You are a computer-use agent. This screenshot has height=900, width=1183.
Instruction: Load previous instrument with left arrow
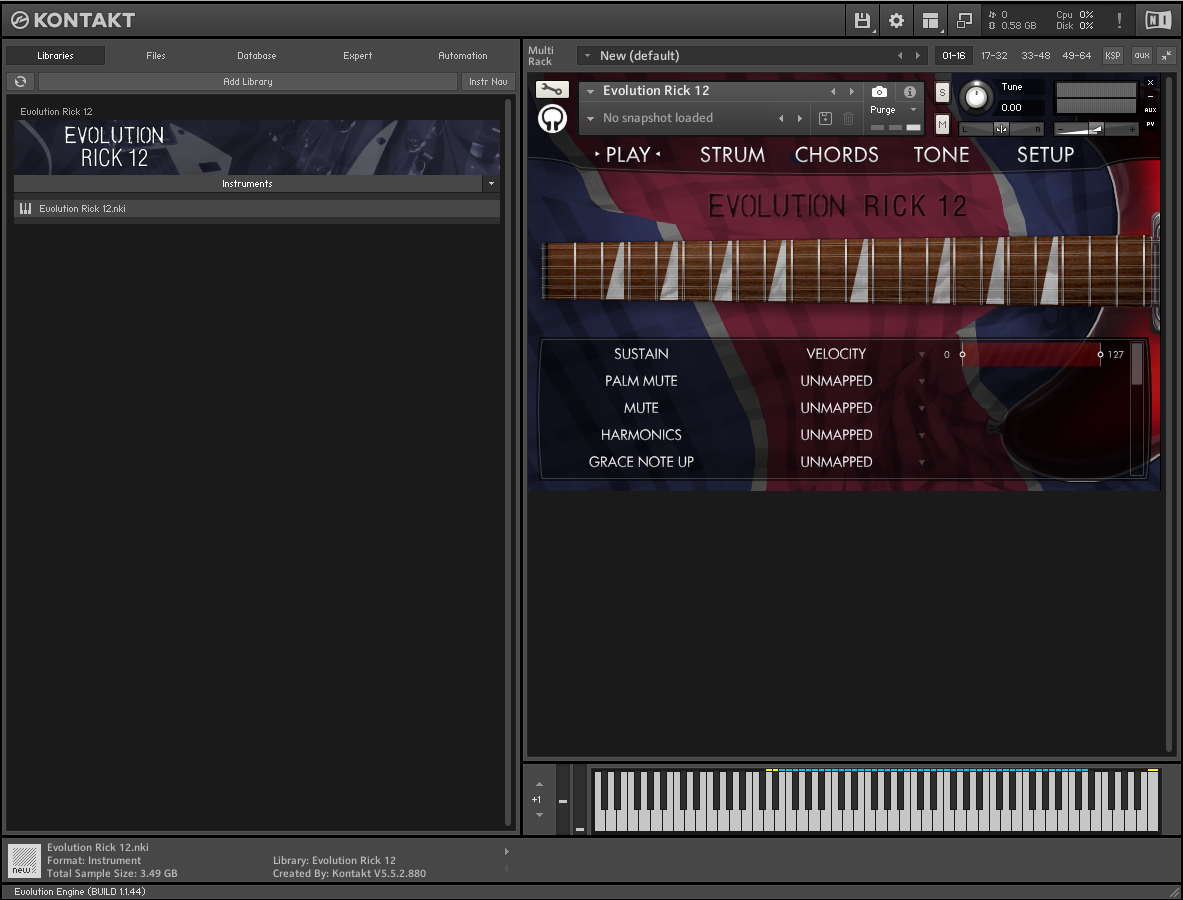[833, 91]
